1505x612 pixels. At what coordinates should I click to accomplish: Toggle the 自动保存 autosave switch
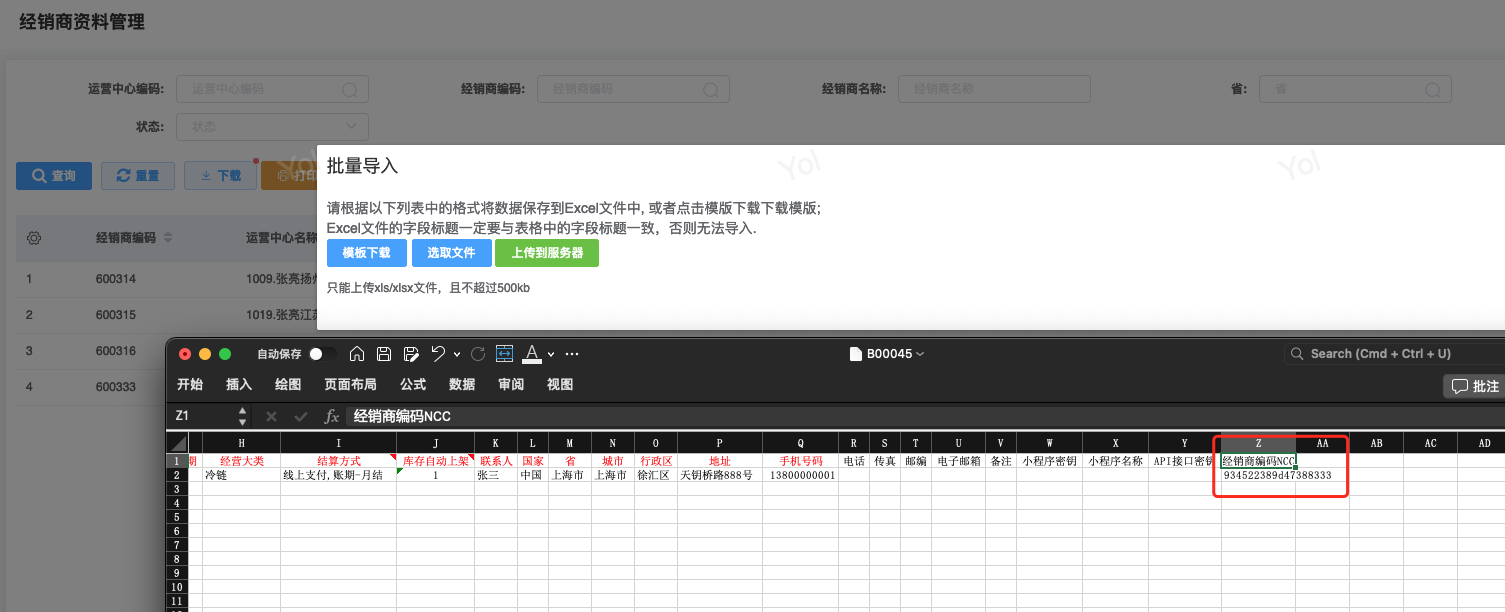click(322, 354)
